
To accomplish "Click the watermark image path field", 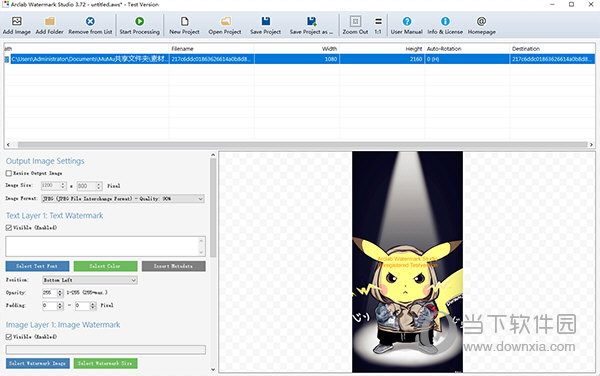I will pyautogui.click(x=106, y=350).
